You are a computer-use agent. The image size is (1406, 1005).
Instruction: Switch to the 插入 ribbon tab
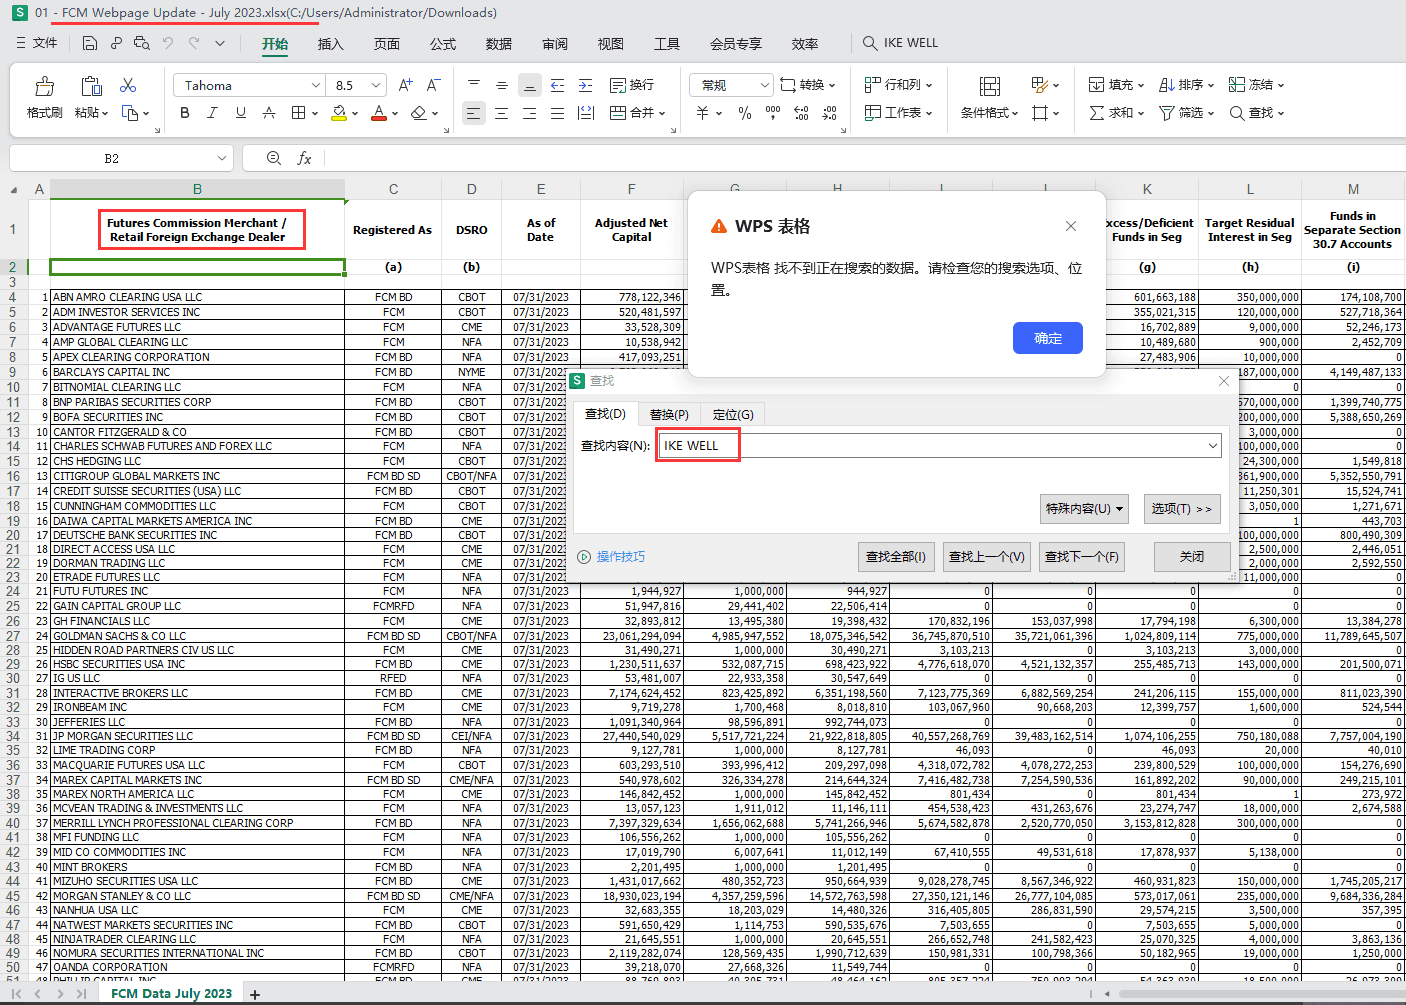[330, 44]
